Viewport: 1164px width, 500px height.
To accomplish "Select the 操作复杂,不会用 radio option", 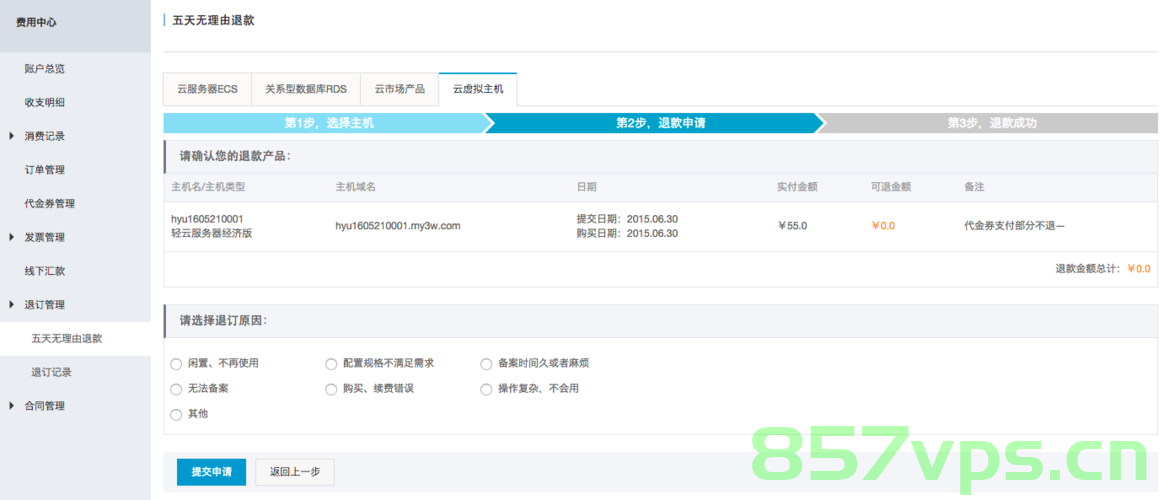I will point(486,389).
